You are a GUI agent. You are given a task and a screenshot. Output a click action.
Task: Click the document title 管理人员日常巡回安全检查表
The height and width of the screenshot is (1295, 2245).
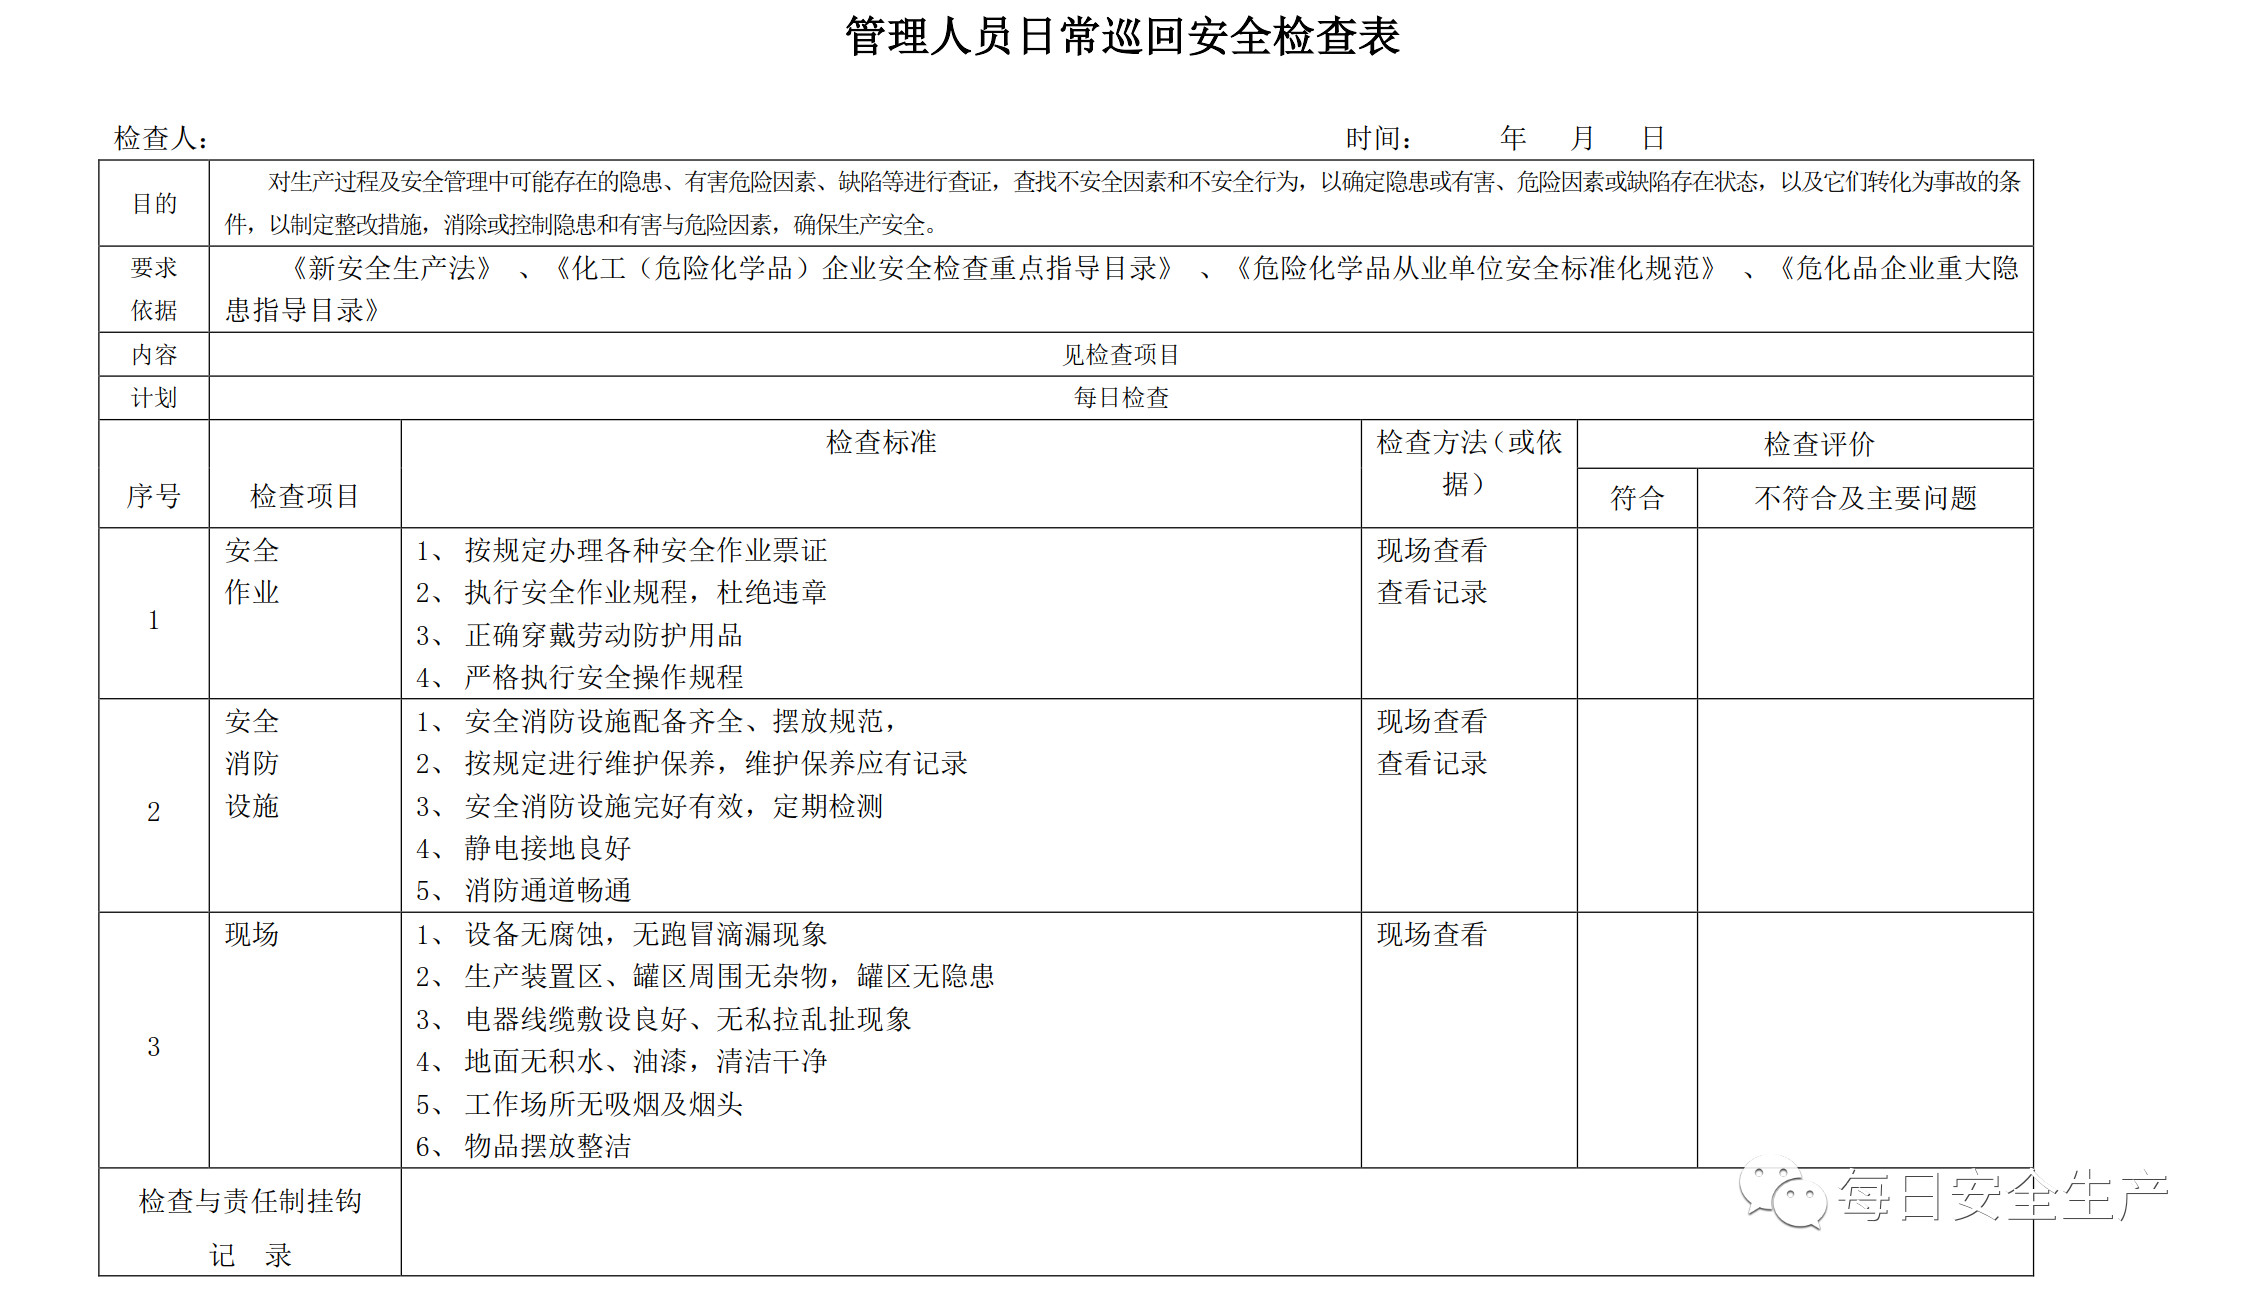[1121, 37]
